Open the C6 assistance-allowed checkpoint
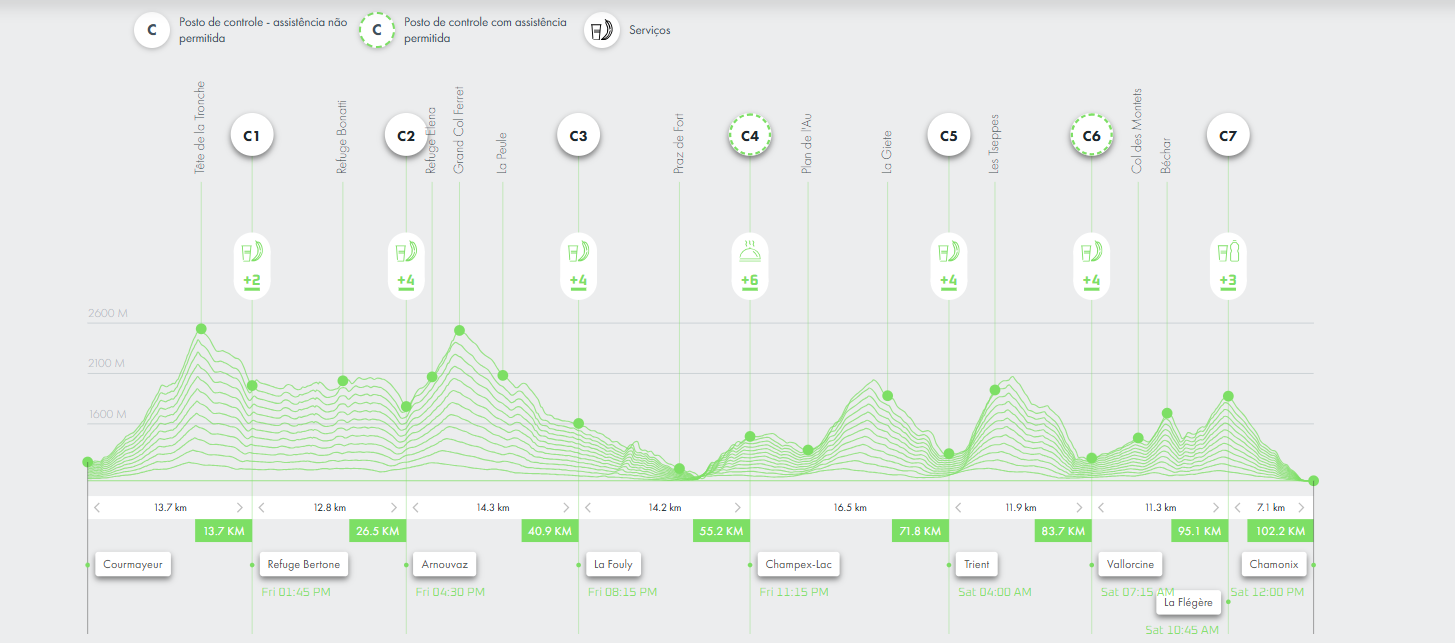 (1092, 135)
